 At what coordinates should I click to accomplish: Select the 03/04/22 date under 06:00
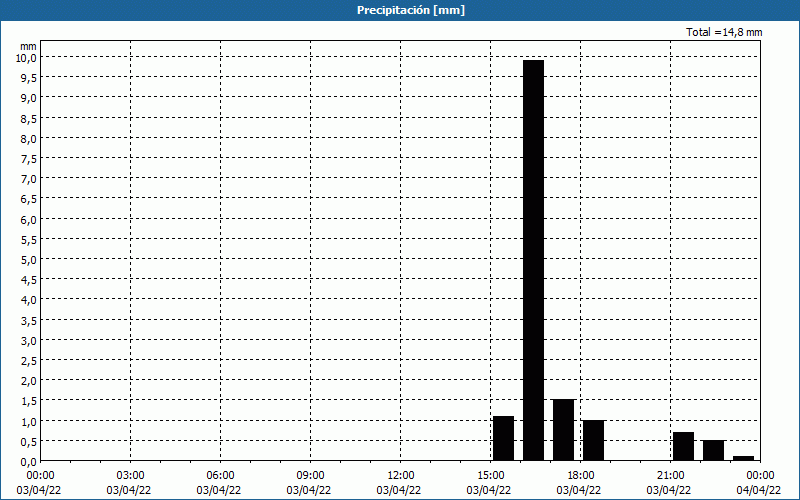[219, 490]
